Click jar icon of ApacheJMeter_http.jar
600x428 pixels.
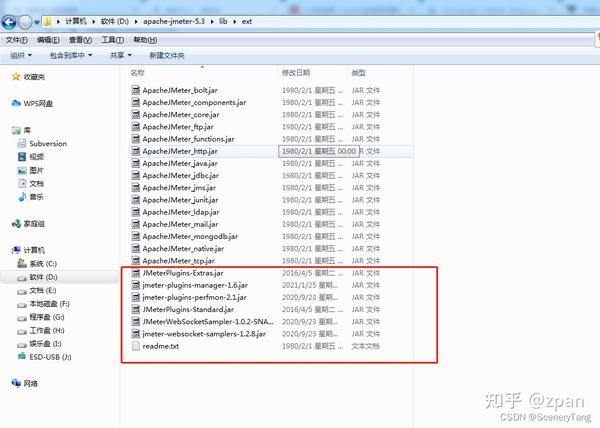(135, 151)
